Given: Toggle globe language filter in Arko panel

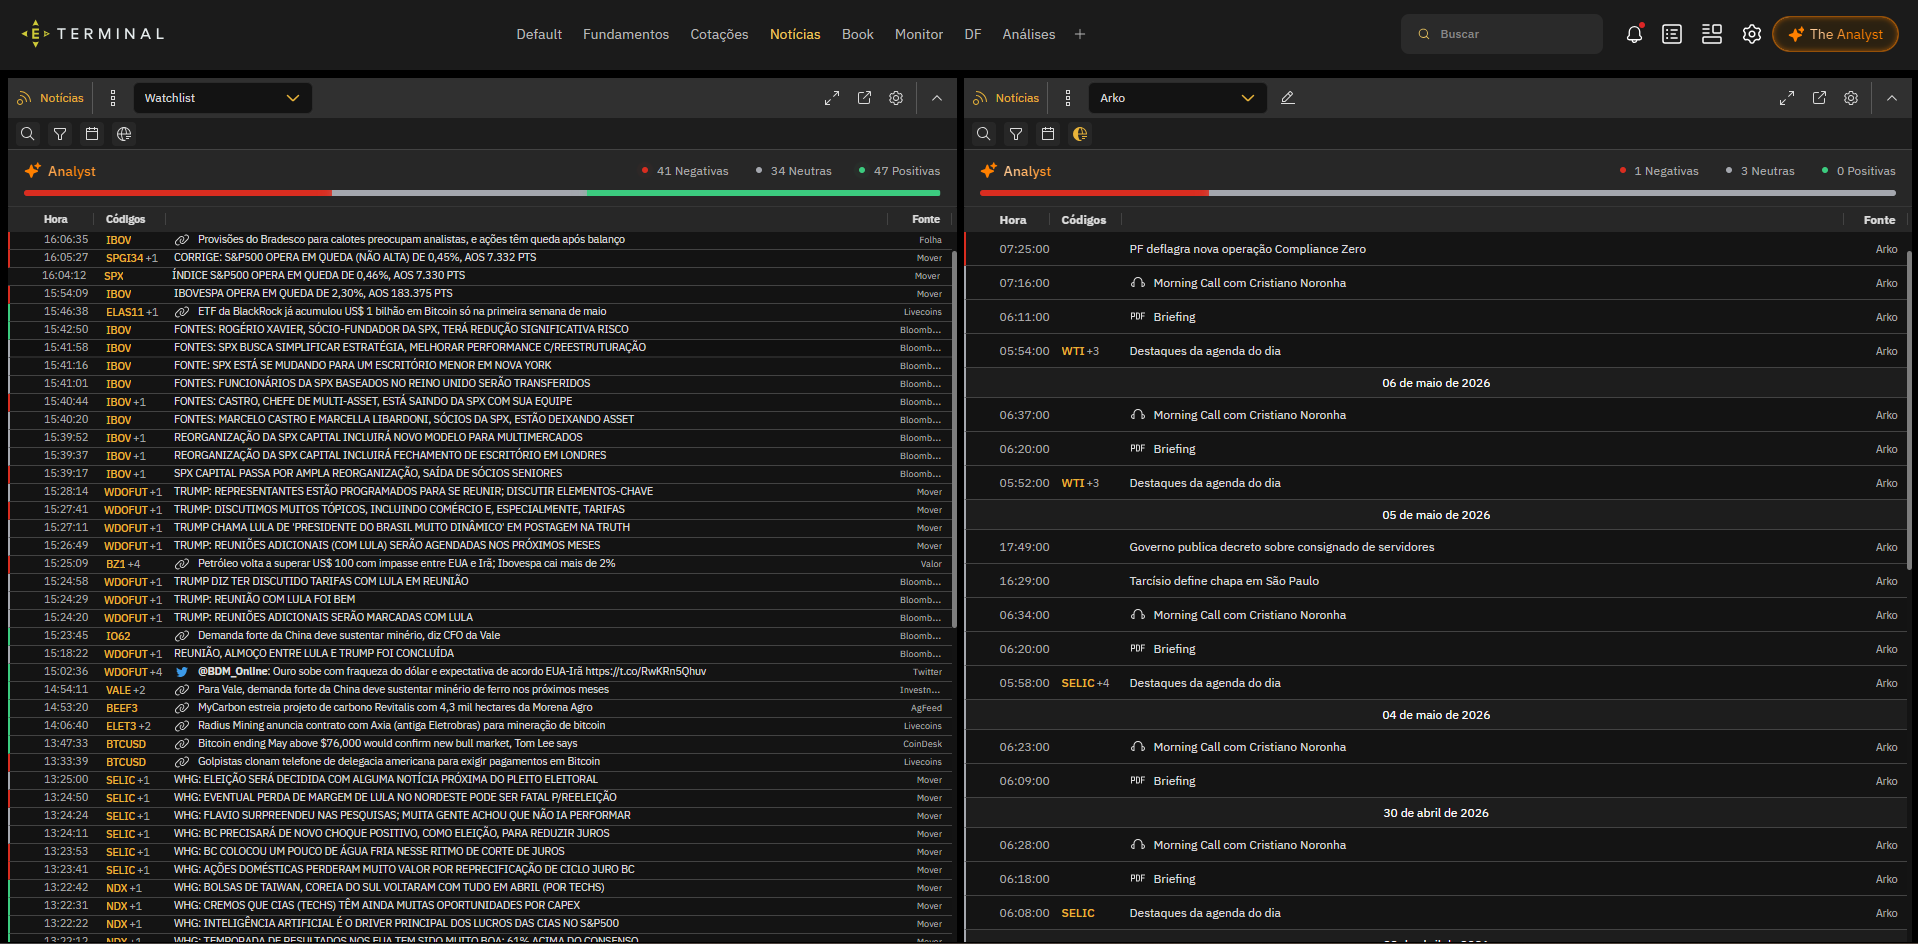Looking at the screenshot, I should point(1080,134).
